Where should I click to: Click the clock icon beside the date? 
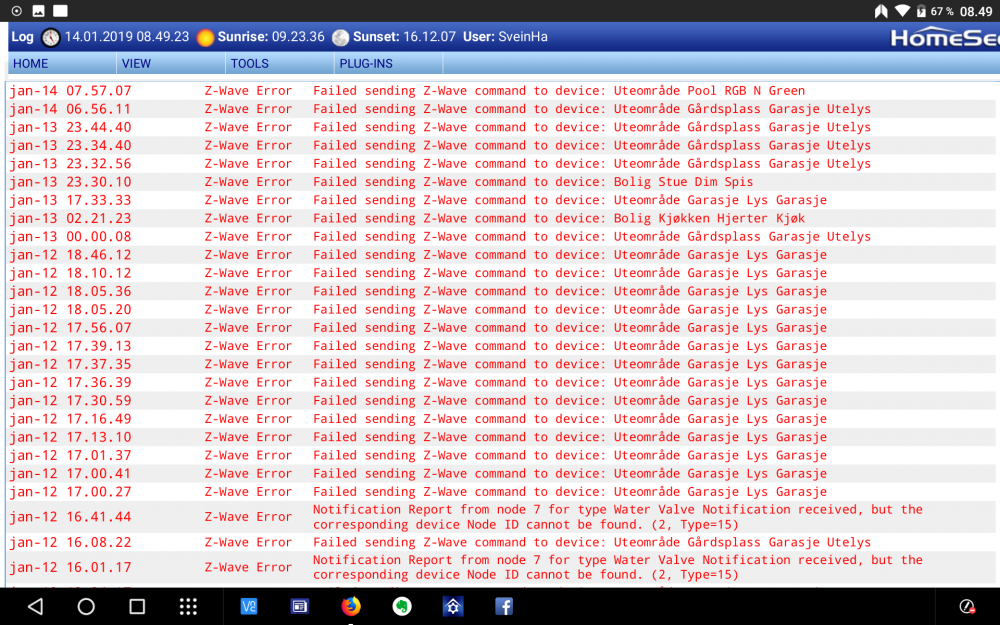pos(51,36)
